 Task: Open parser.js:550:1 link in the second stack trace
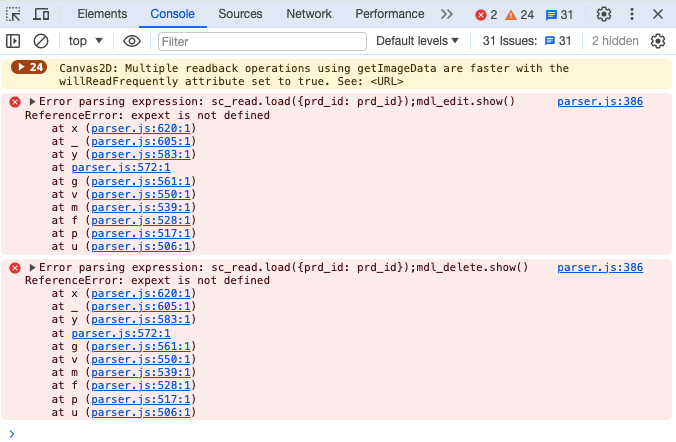click(x=141, y=360)
